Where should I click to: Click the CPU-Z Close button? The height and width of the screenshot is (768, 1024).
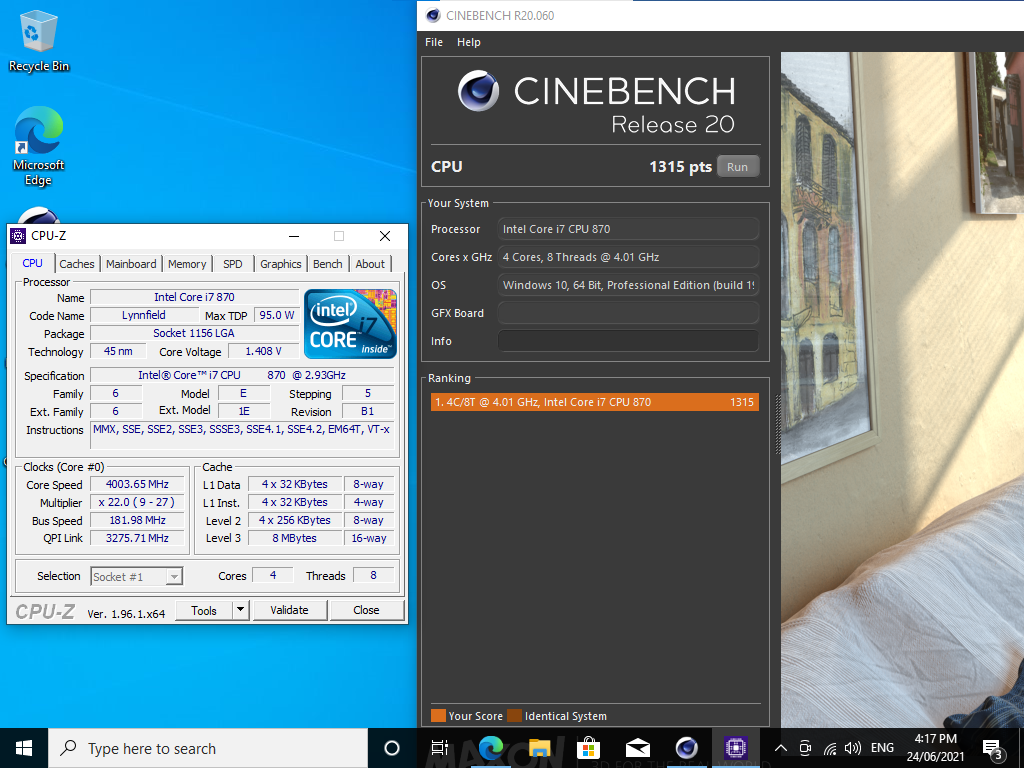click(366, 610)
